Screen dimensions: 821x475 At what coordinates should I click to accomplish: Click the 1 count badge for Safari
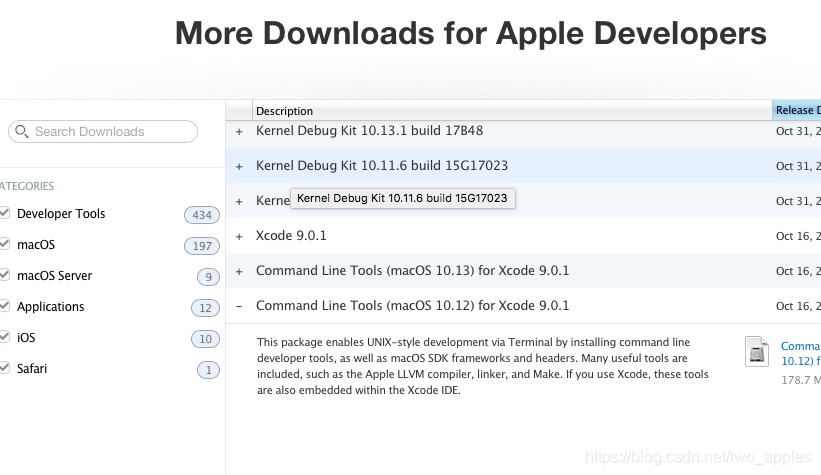(x=208, y=370)
